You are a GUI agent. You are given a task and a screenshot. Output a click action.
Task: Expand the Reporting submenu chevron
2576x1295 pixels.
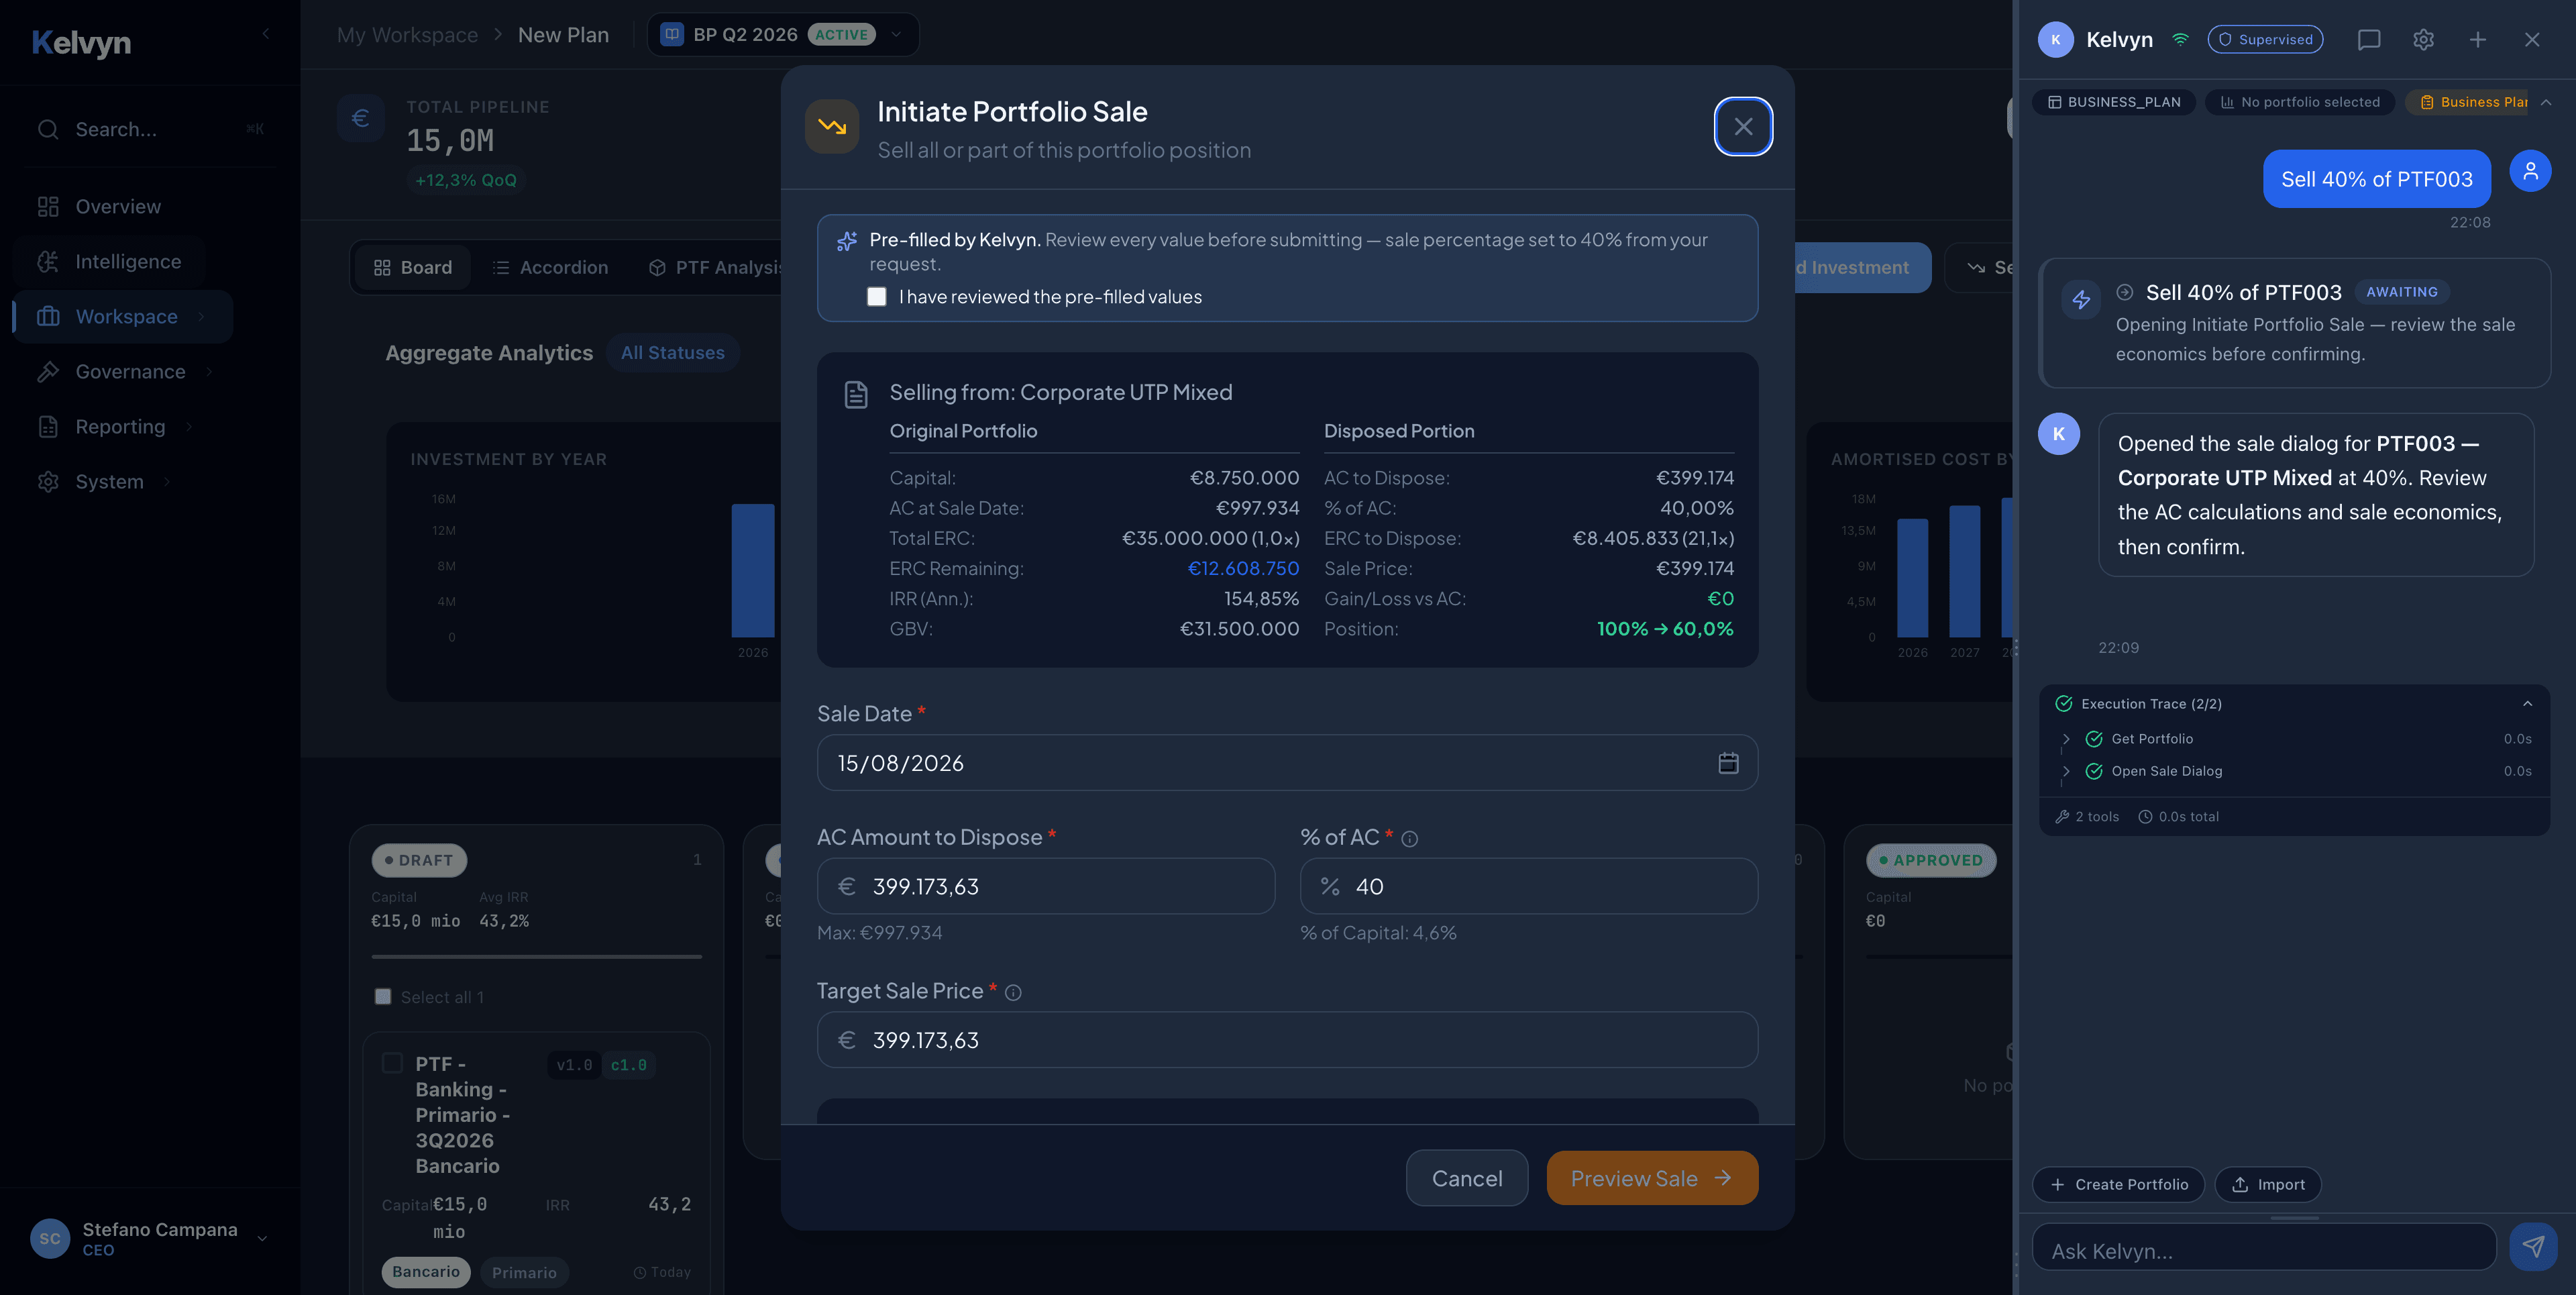pyautogui.click(x=189, y=427)
